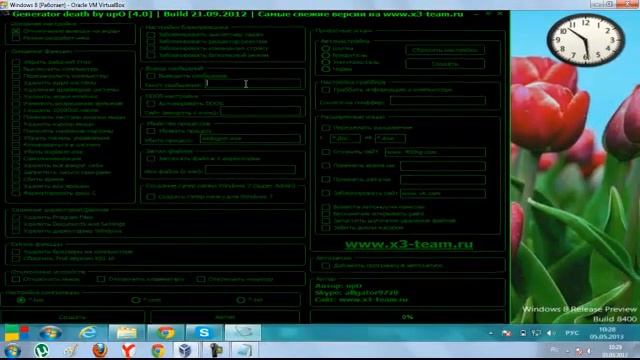Select the *.bat compile radio
Image resolution: width=640 pixels, height=360 pixels.
pyautogui.click(x=240, y=300)
